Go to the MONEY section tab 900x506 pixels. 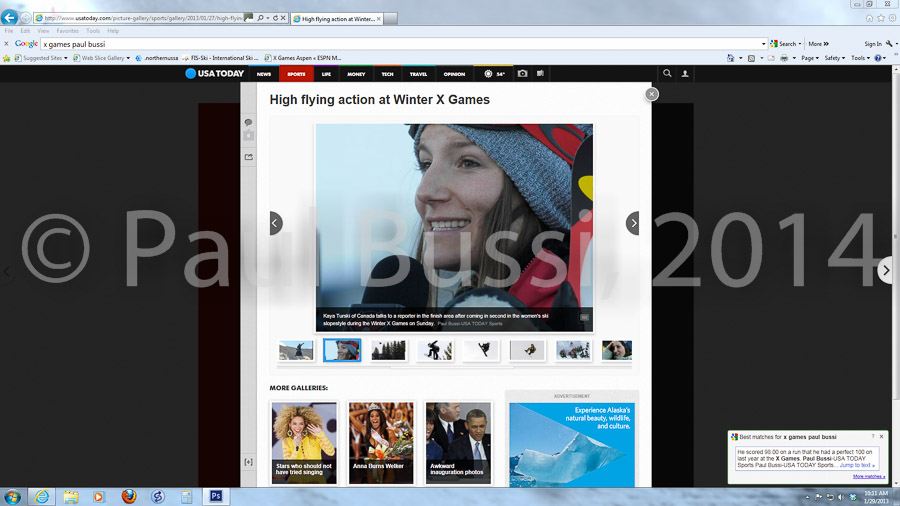pos(356,74)
